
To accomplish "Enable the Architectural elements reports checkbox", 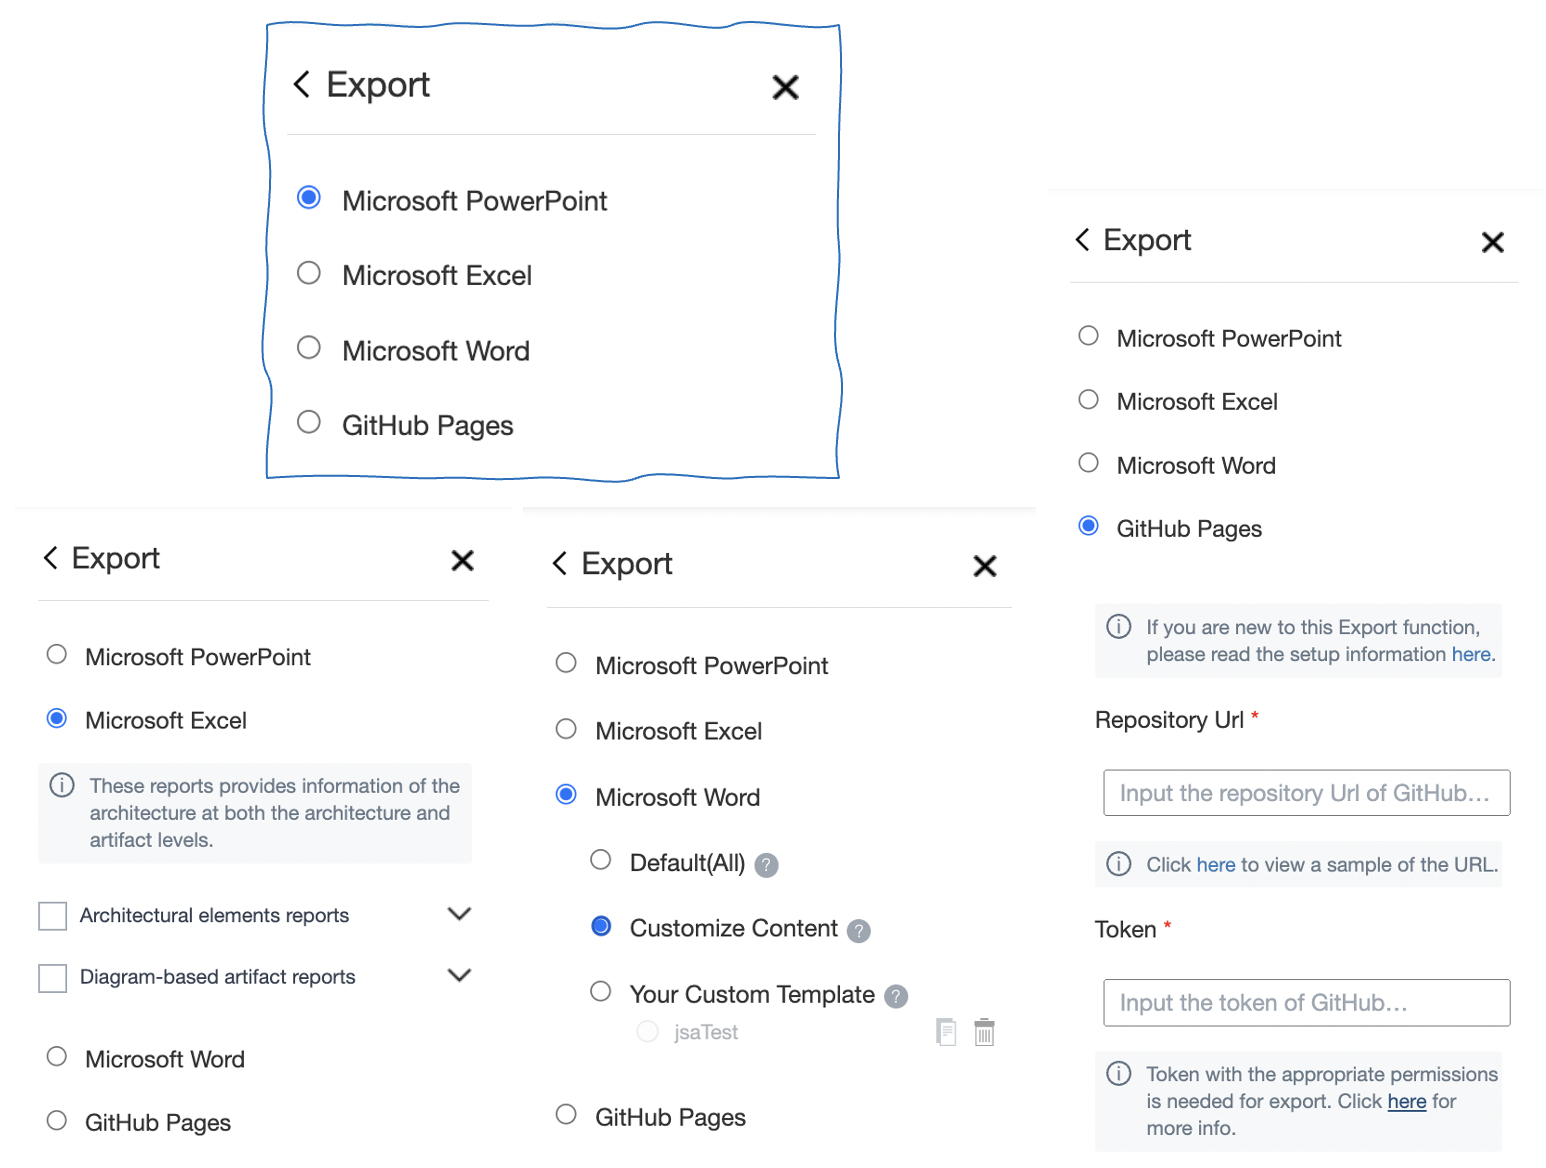I will coord(52,916).
